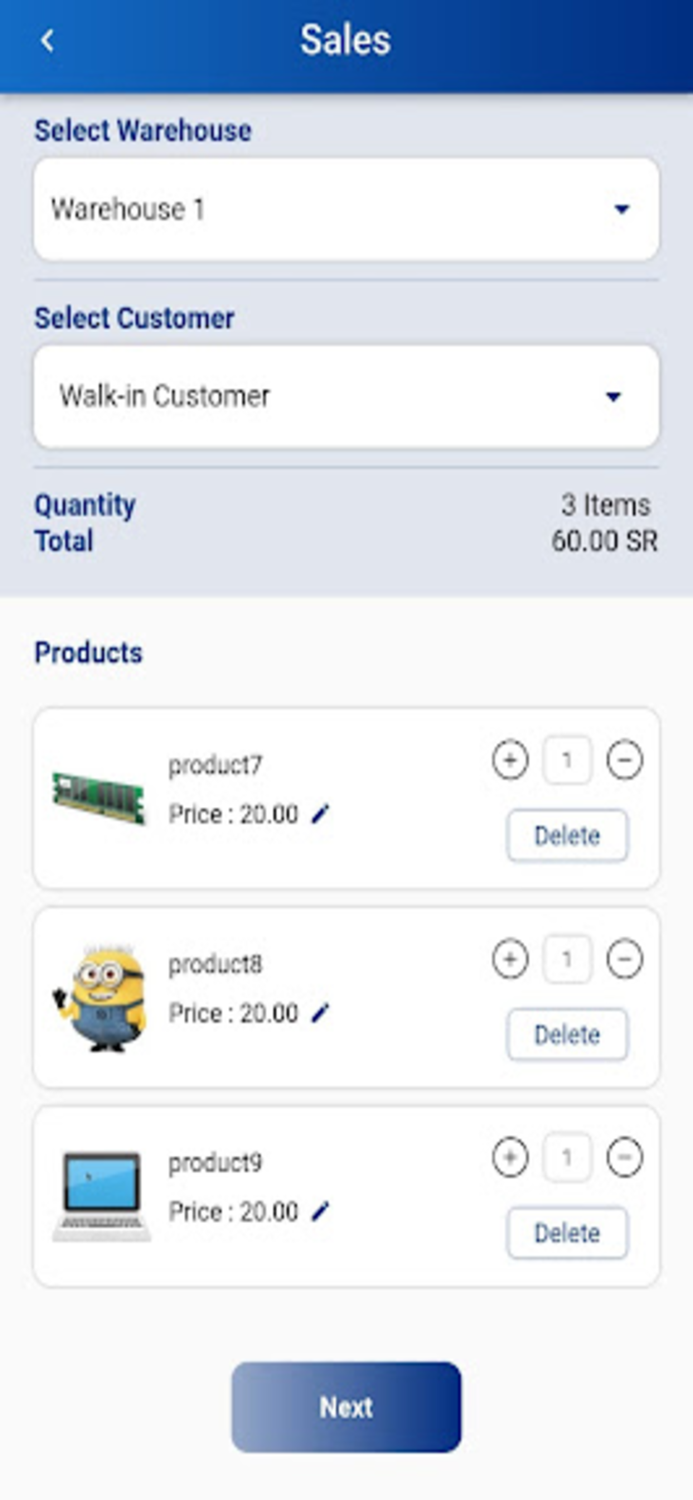Viewport: 693px width, 1500px height.
Task: Open the Select Warehouse dropdown
Action: tap(346, 209)
